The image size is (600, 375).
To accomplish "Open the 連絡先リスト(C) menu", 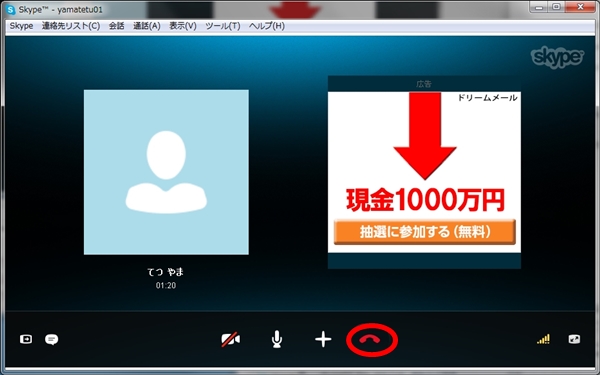I will pos(71,26).
